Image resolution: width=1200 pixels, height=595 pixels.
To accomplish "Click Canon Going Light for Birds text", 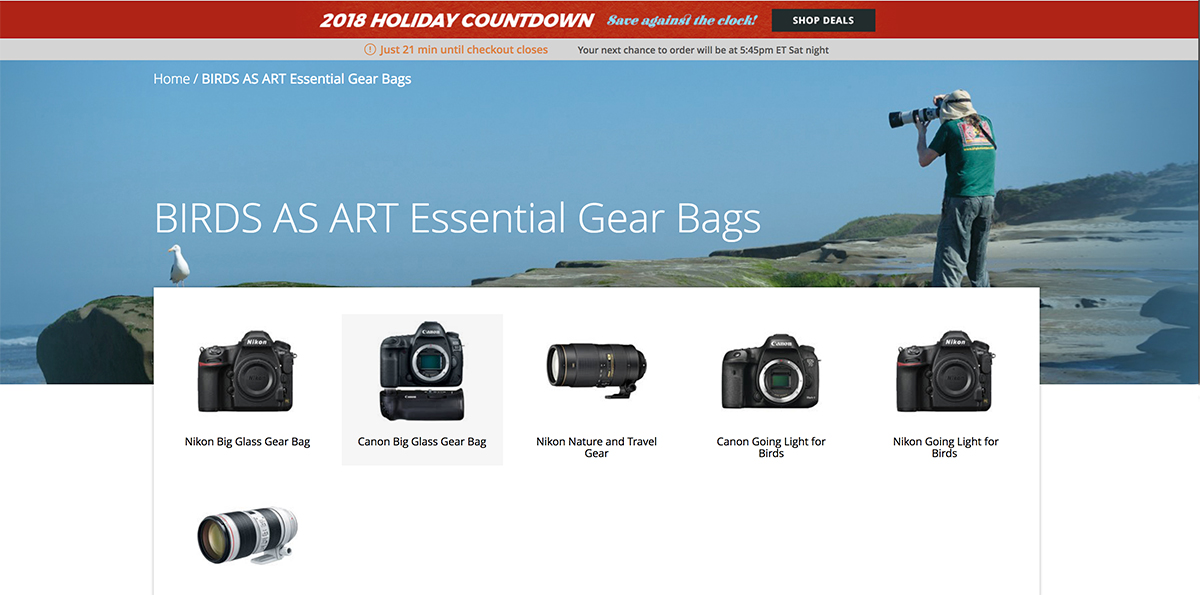I will point(771,447).
